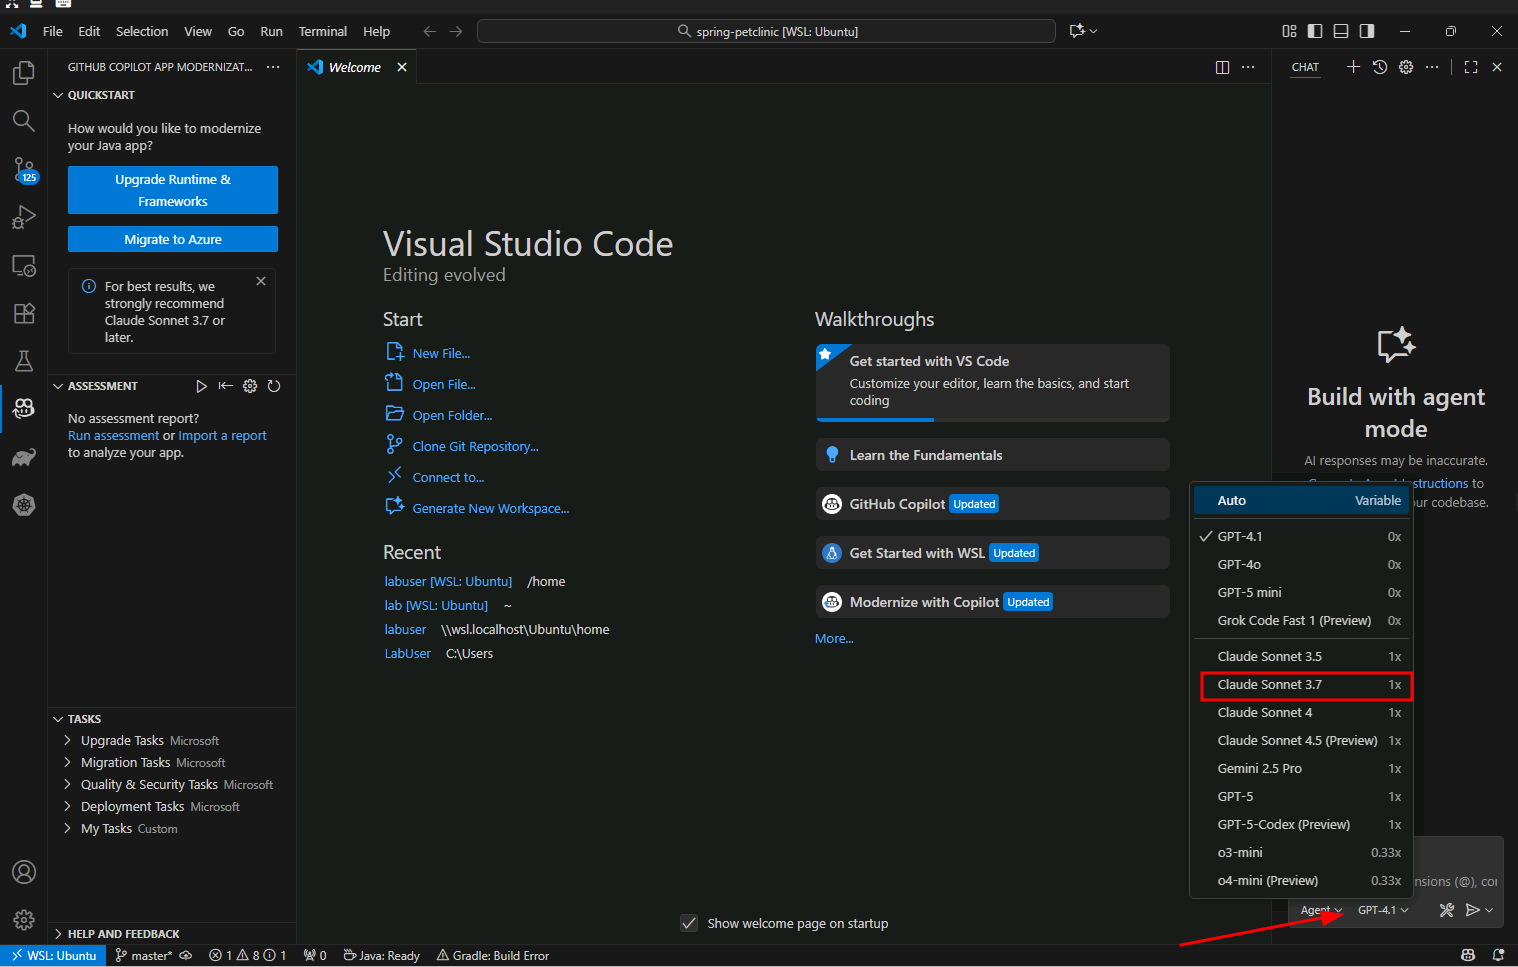This screenshot has width=1518, height=967.
Task: Select the Run and Debug icon
Action: pos(24,217)
